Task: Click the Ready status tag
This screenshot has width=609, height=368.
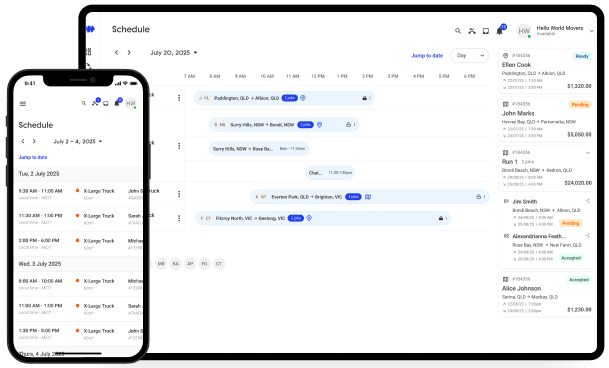Action: (582, 56)
